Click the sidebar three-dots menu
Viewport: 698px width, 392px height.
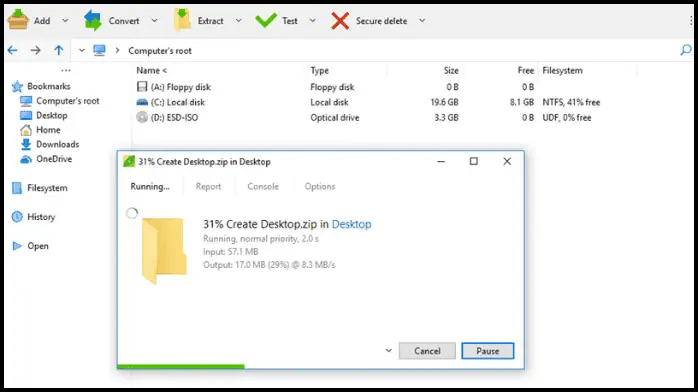[x=66, y=70]
